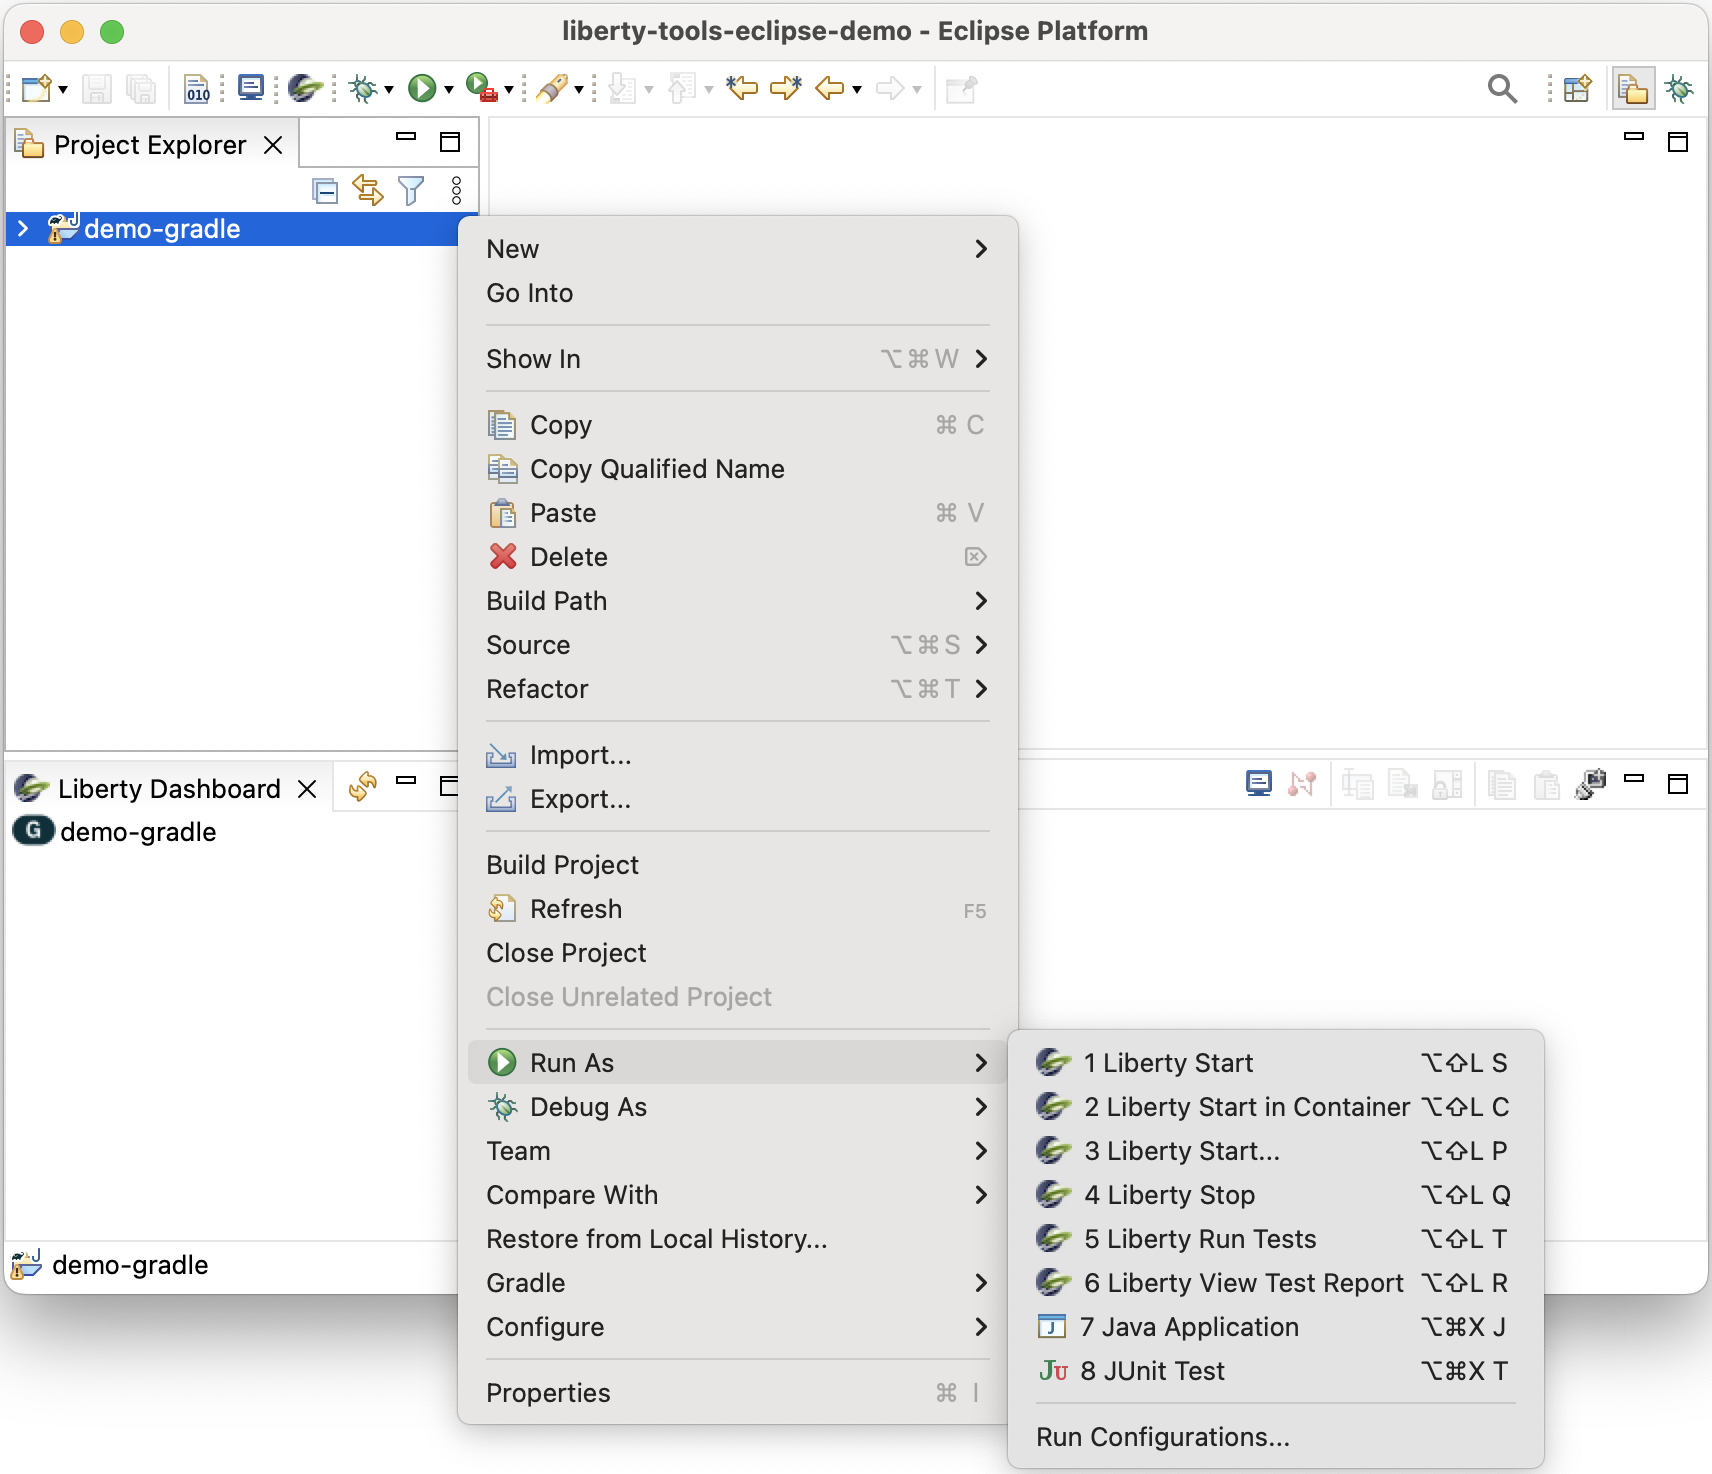This screenshot has width=1712, height=1474.
Task: Click the Open Perspective icon
Action: click(1578, 89)
